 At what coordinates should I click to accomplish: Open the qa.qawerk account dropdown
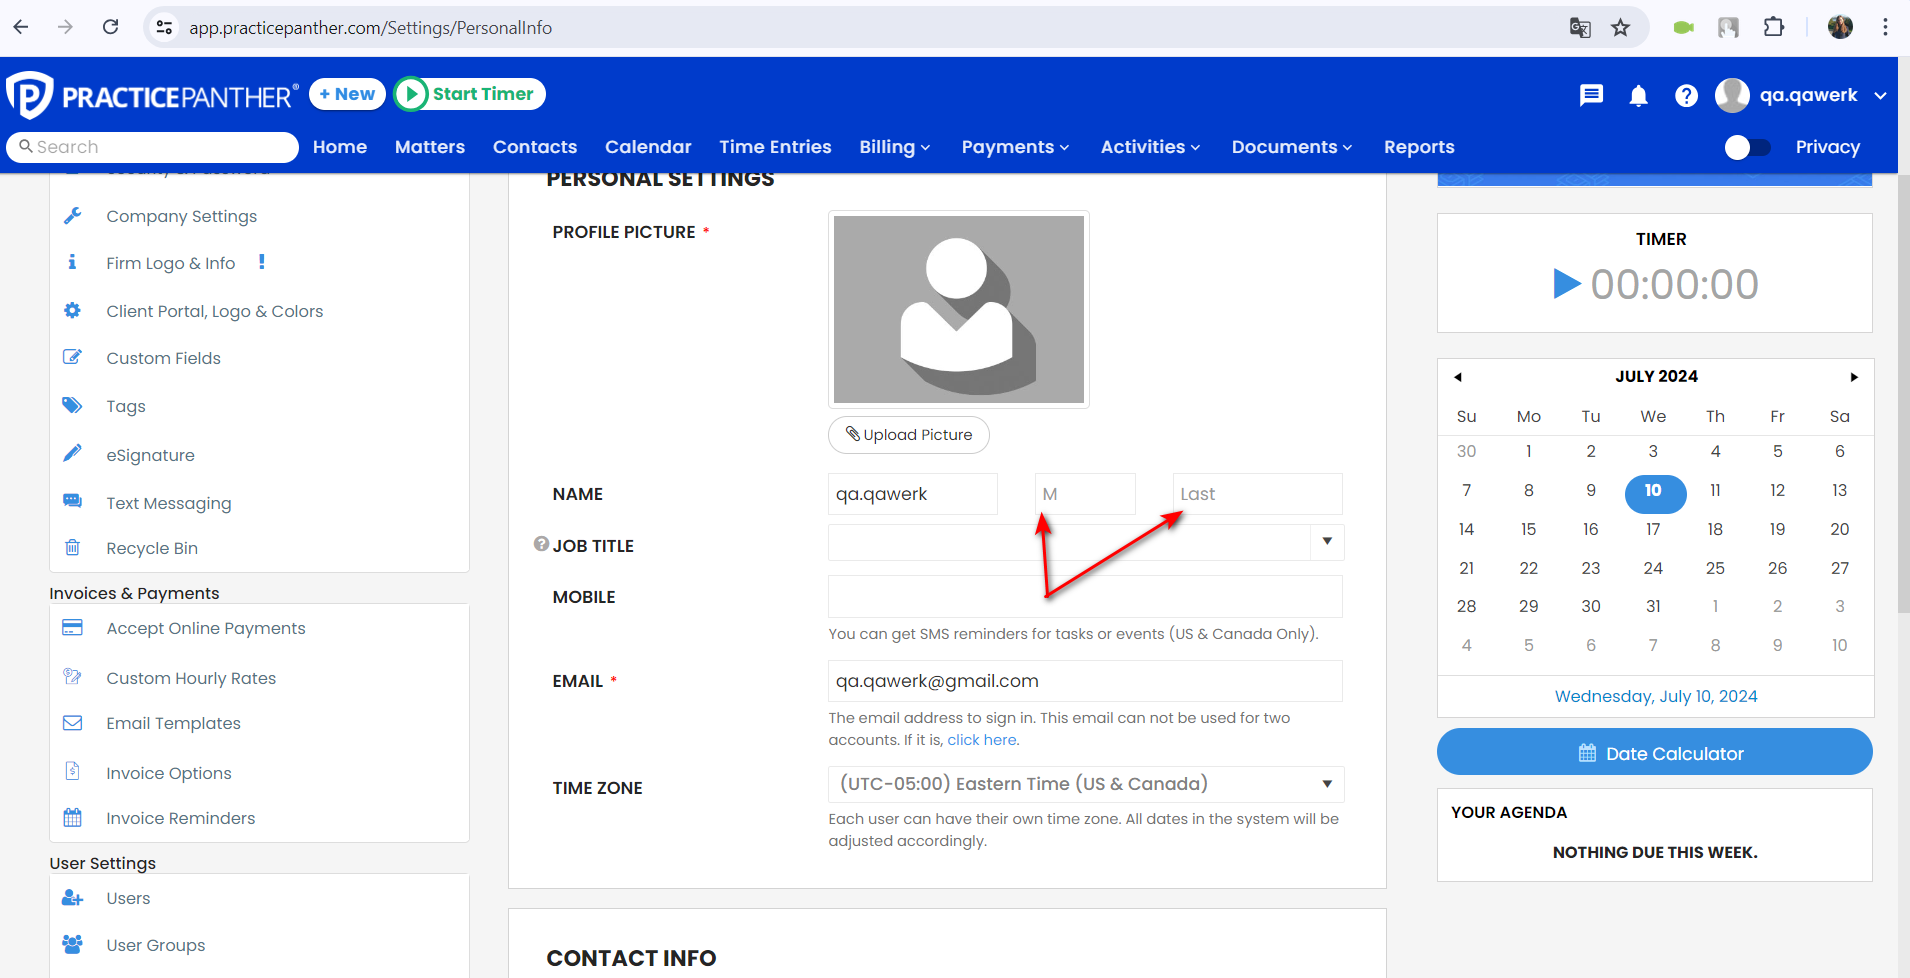pos(1801,95)
